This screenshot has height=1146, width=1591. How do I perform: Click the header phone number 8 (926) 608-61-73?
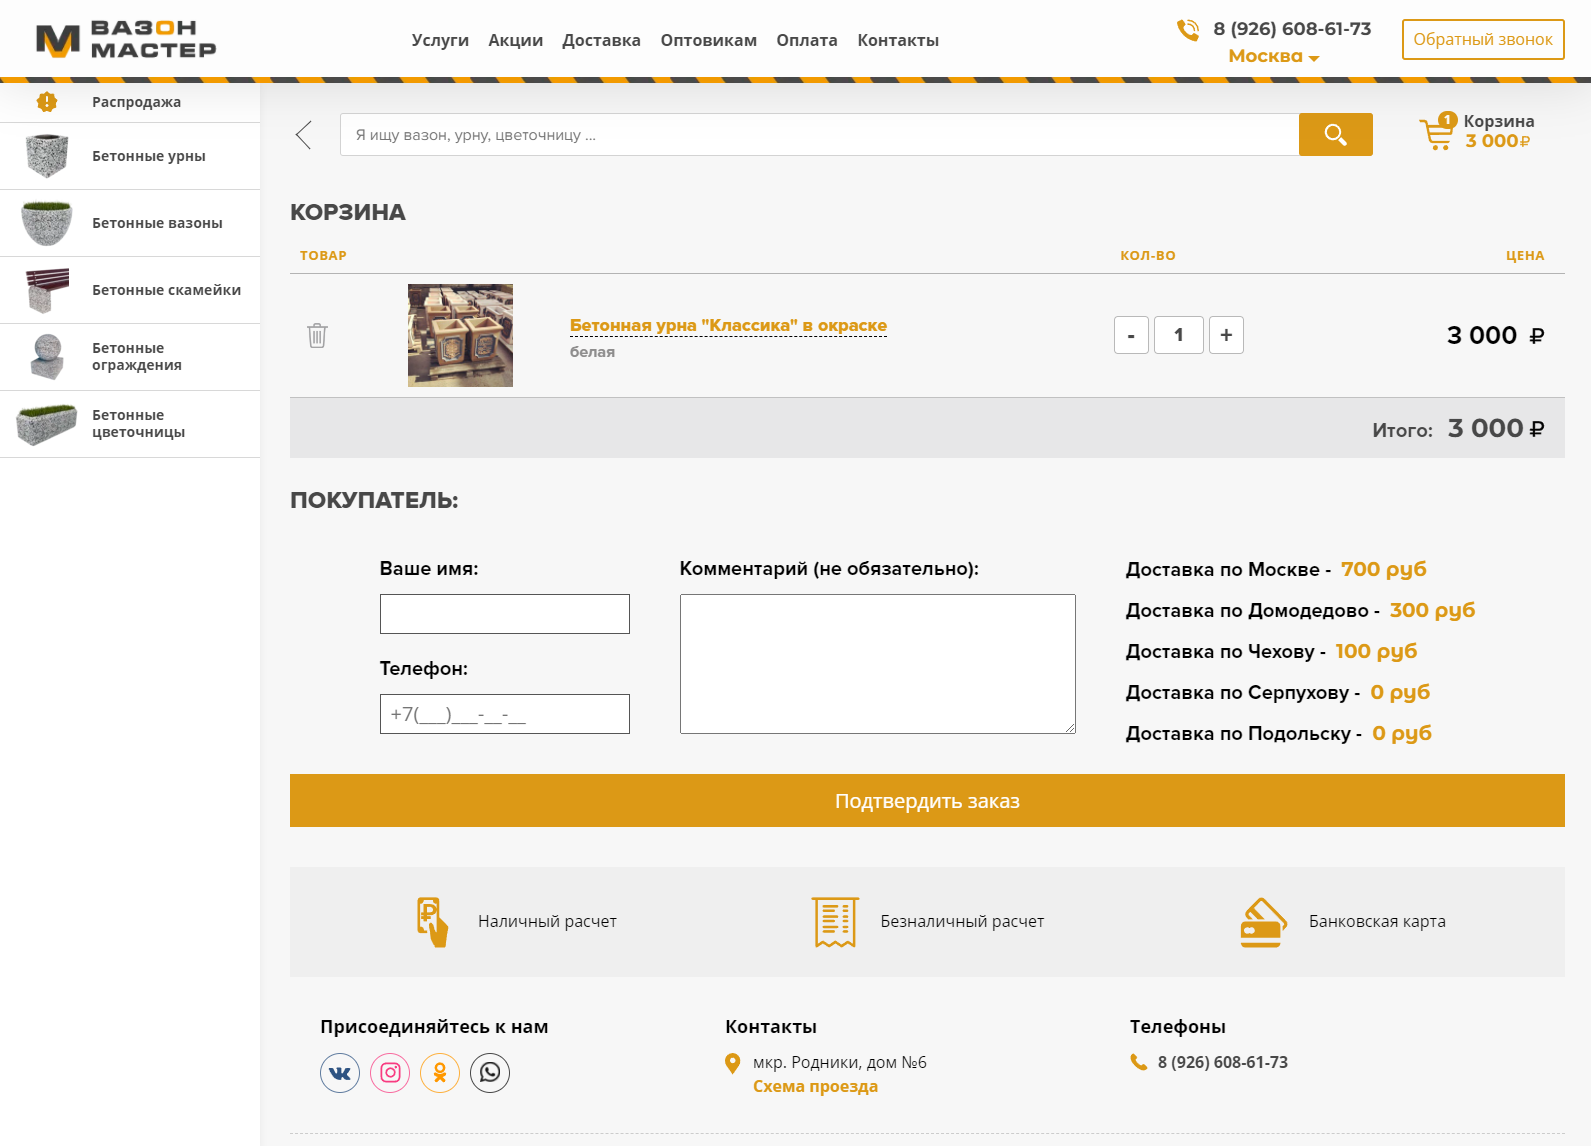coord(1292,29)
